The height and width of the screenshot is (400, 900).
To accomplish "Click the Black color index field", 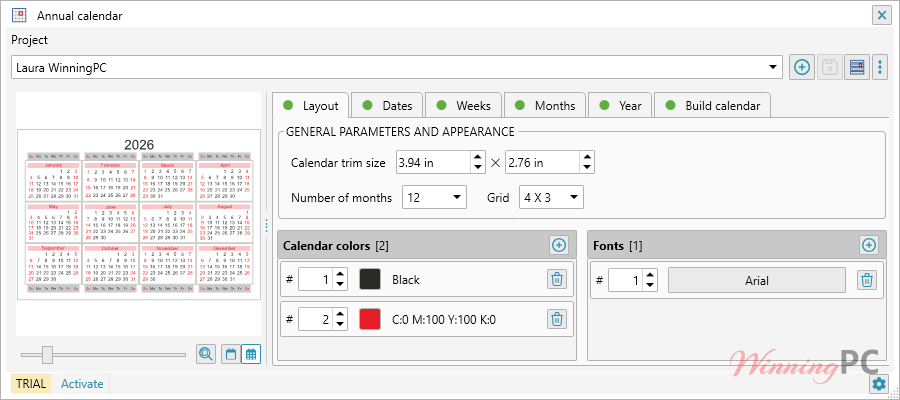I will coord(316,280).
